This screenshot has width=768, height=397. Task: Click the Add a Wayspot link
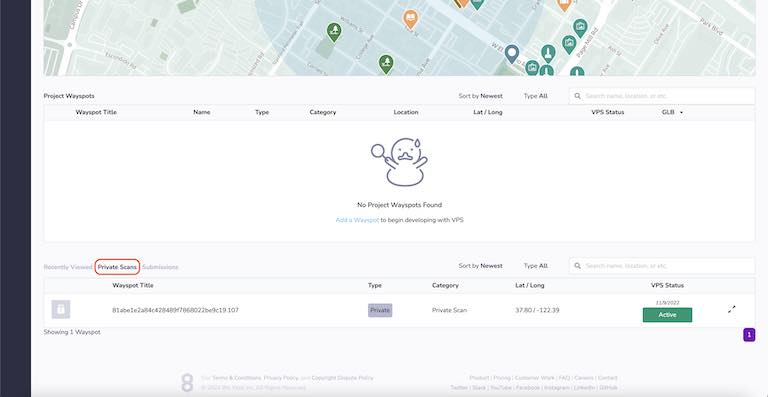pyautogui.click(x=357, y=220)
